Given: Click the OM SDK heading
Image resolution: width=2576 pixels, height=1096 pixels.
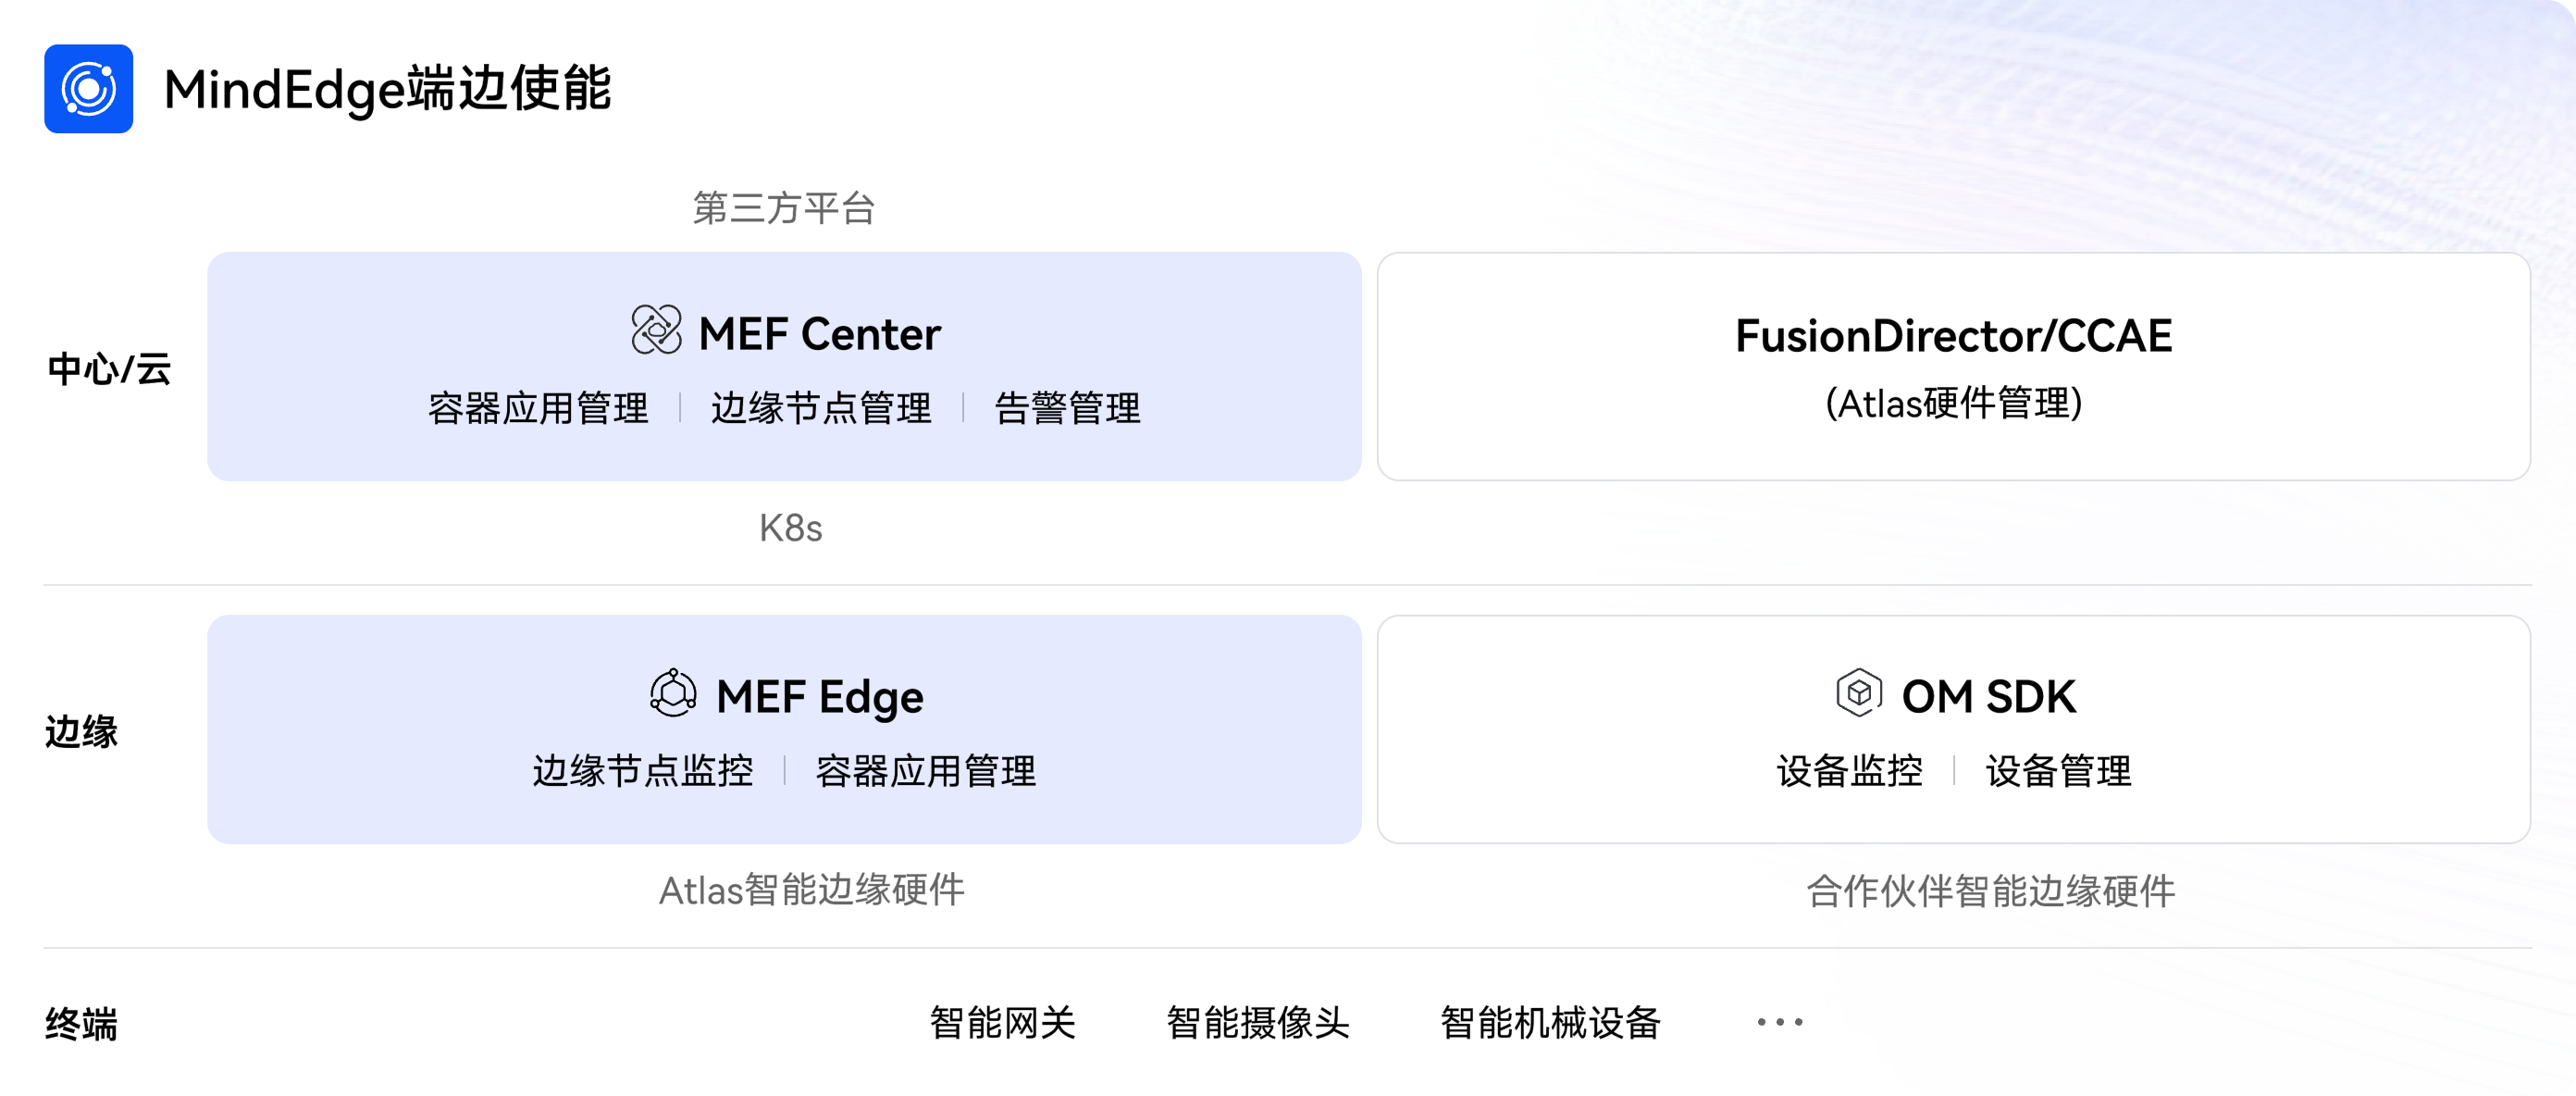Looking at the screenshot, I should click(1988, 696).
